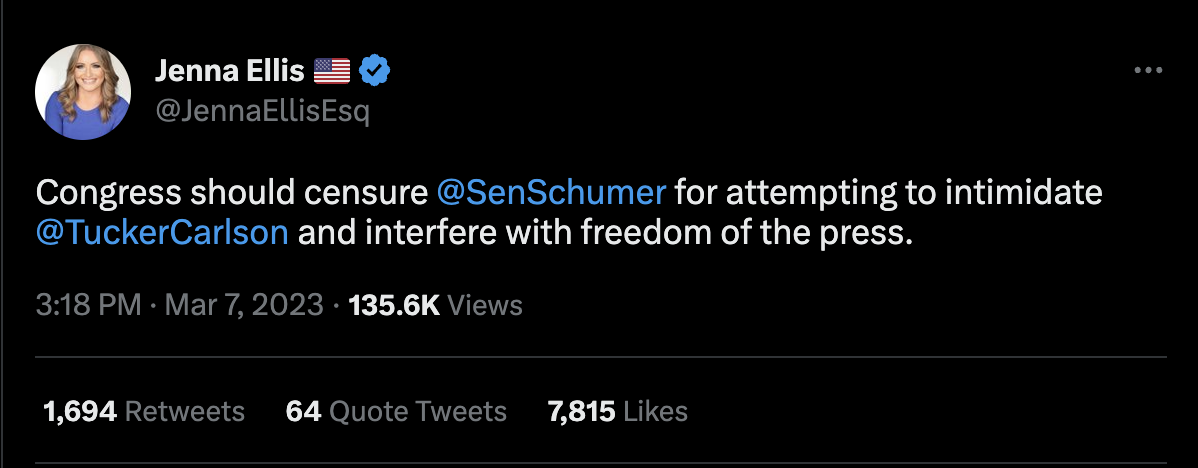
Task: Click the Jenna Ellis display name
Action: click(x=229, y=71)
